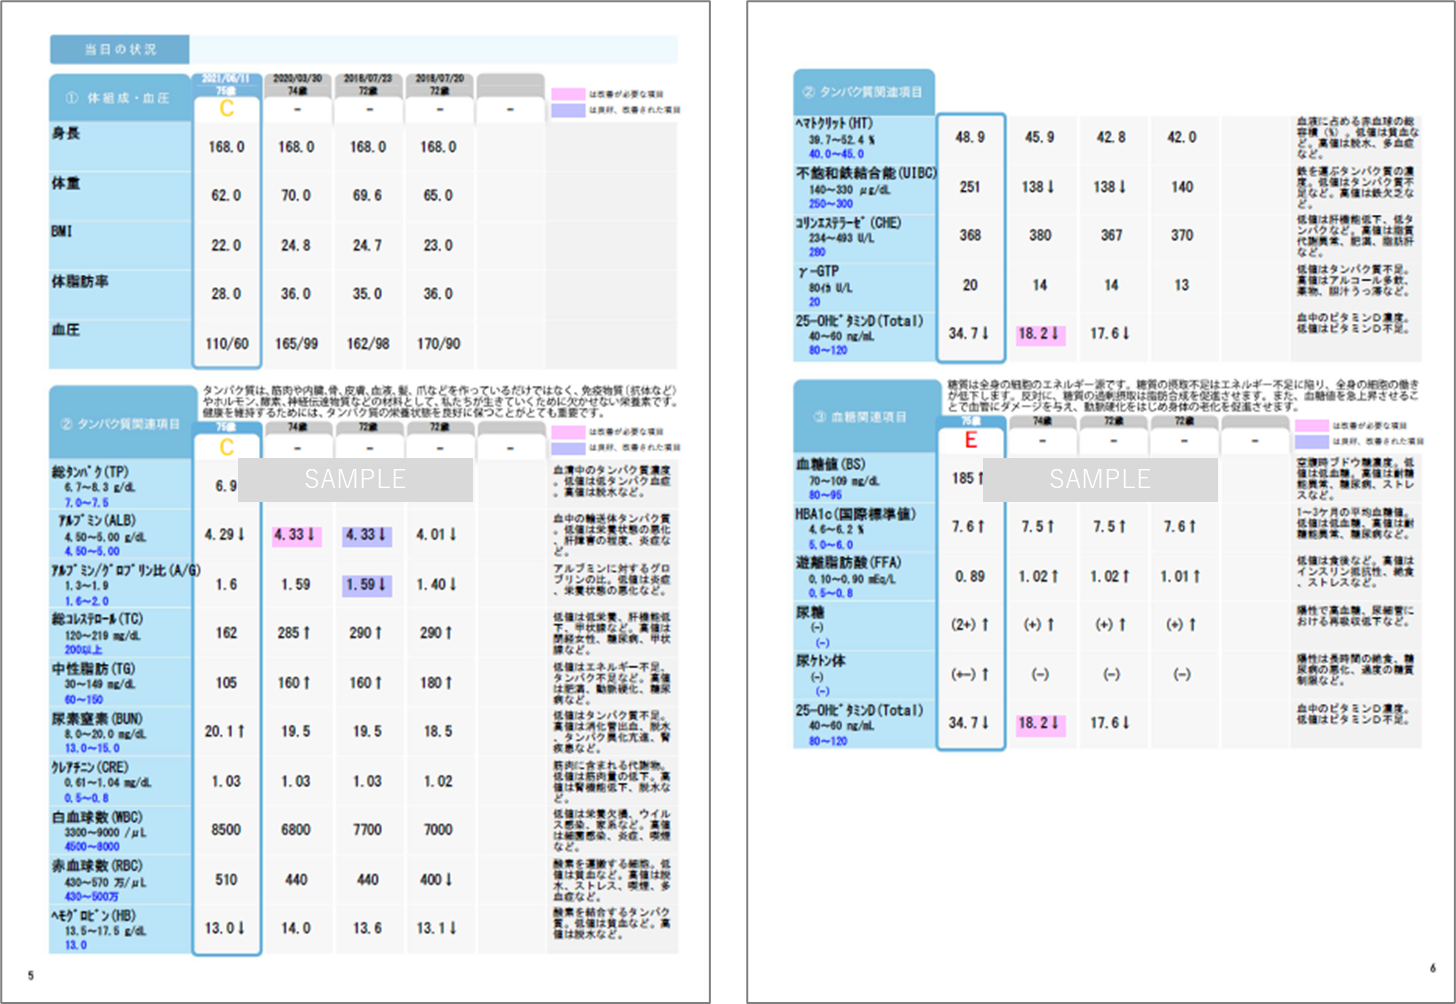Screen dimensions: 1456x1004
Task: Click the BMI value 24.8
Action: pyautogui.click(x=296, y=245)
